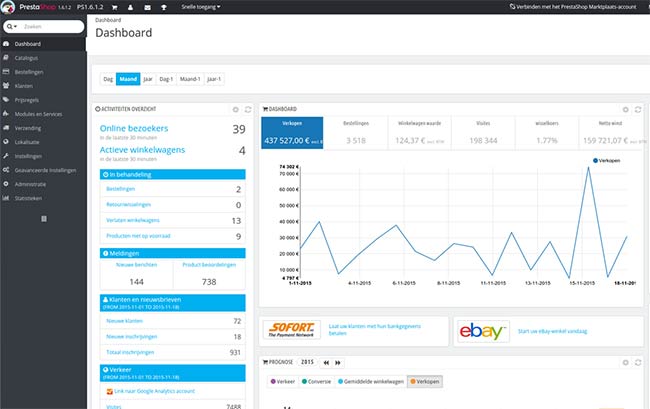Image resolution: width=650 pixels, height=409 pixels.
Task: Open the trophy icon in top bar
Action: point(164,7)
